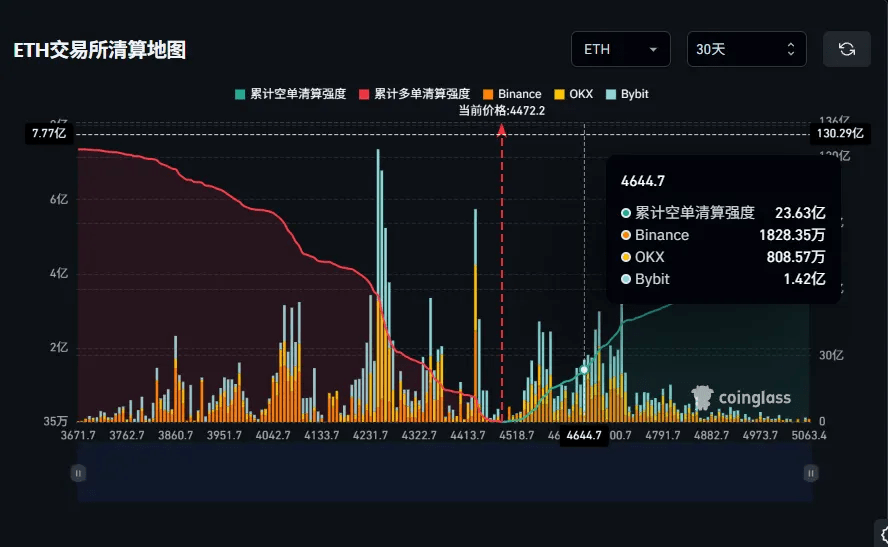This screenshot has width=888, height=547.
Task: Toggle the Bybit legend series
Action: point(627,94)
